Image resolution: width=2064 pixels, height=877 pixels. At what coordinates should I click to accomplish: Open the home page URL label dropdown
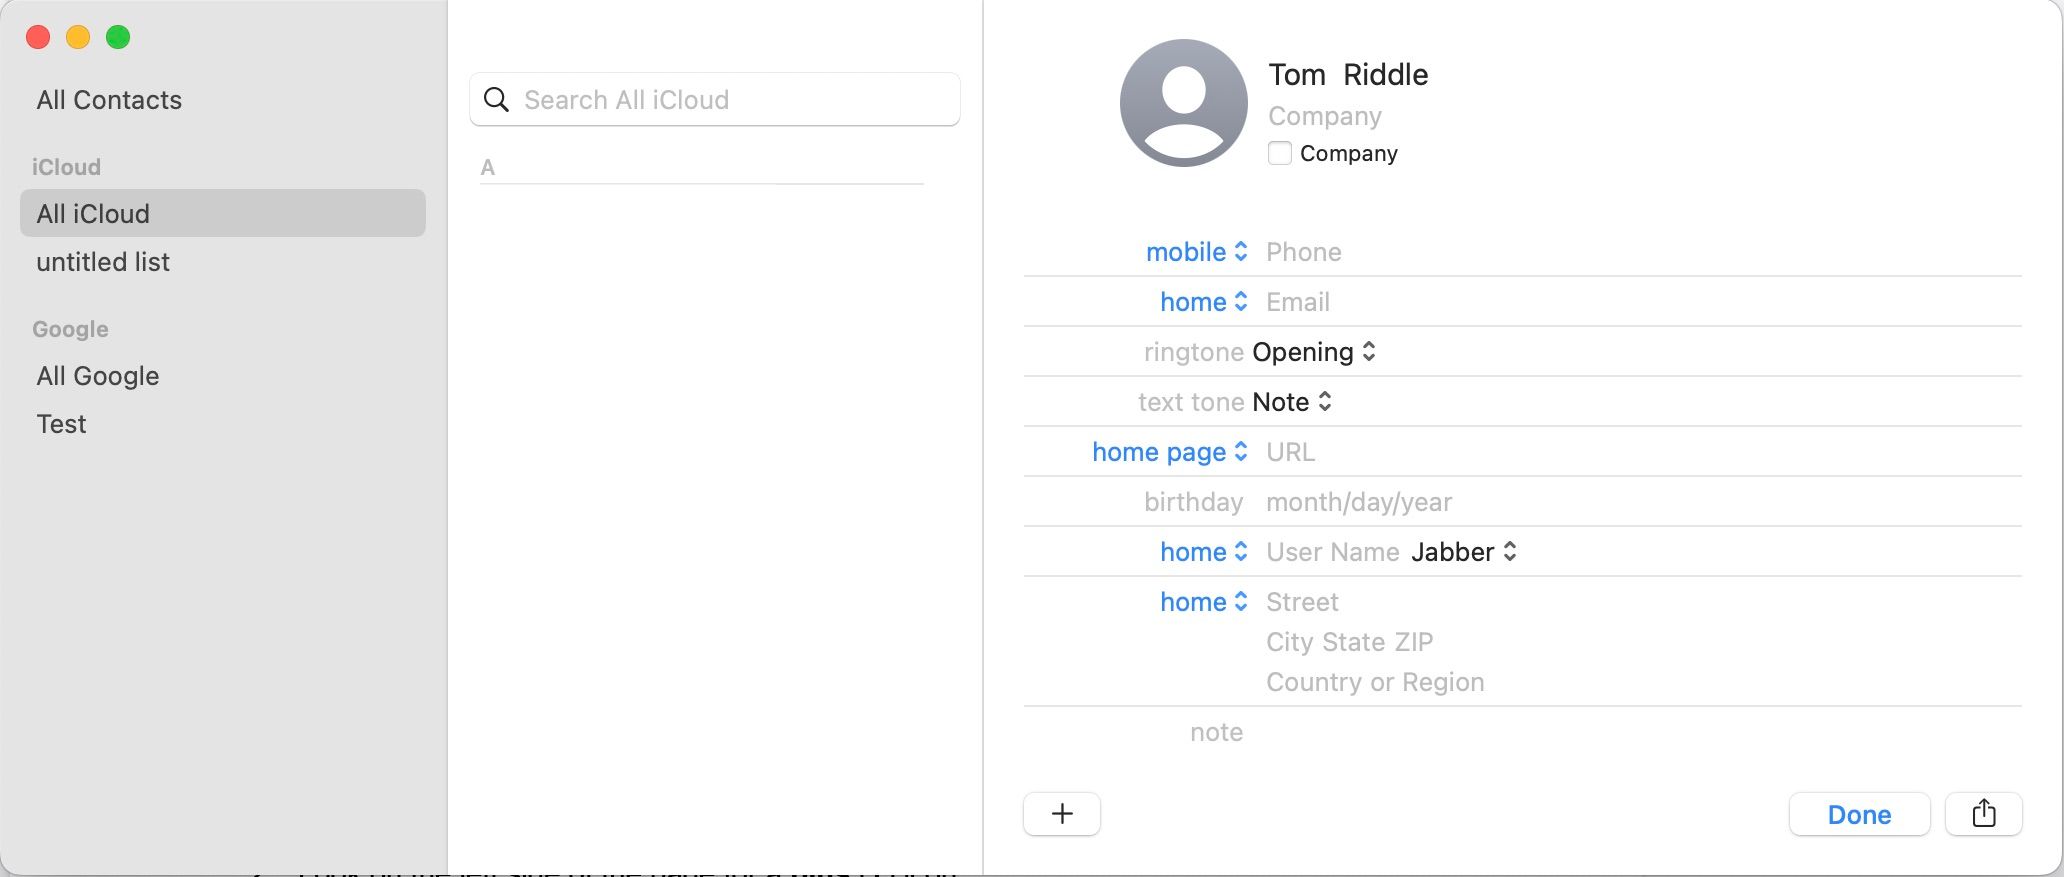coord(1170,452)
